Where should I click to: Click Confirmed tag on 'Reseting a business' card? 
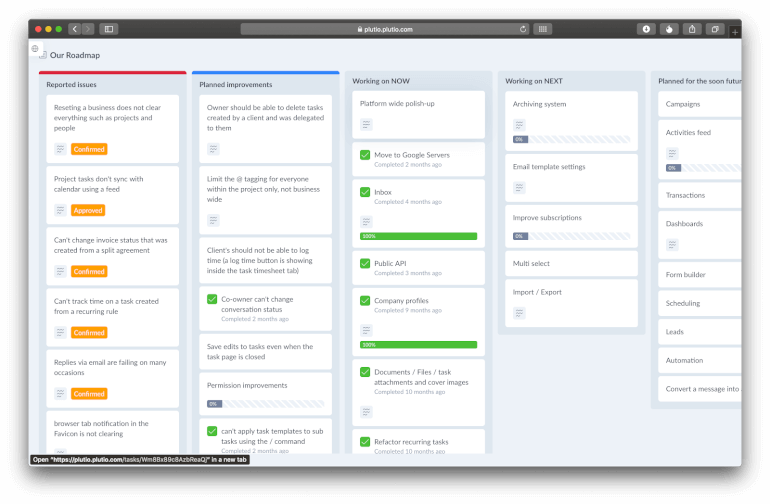click(x=89, y=149)
